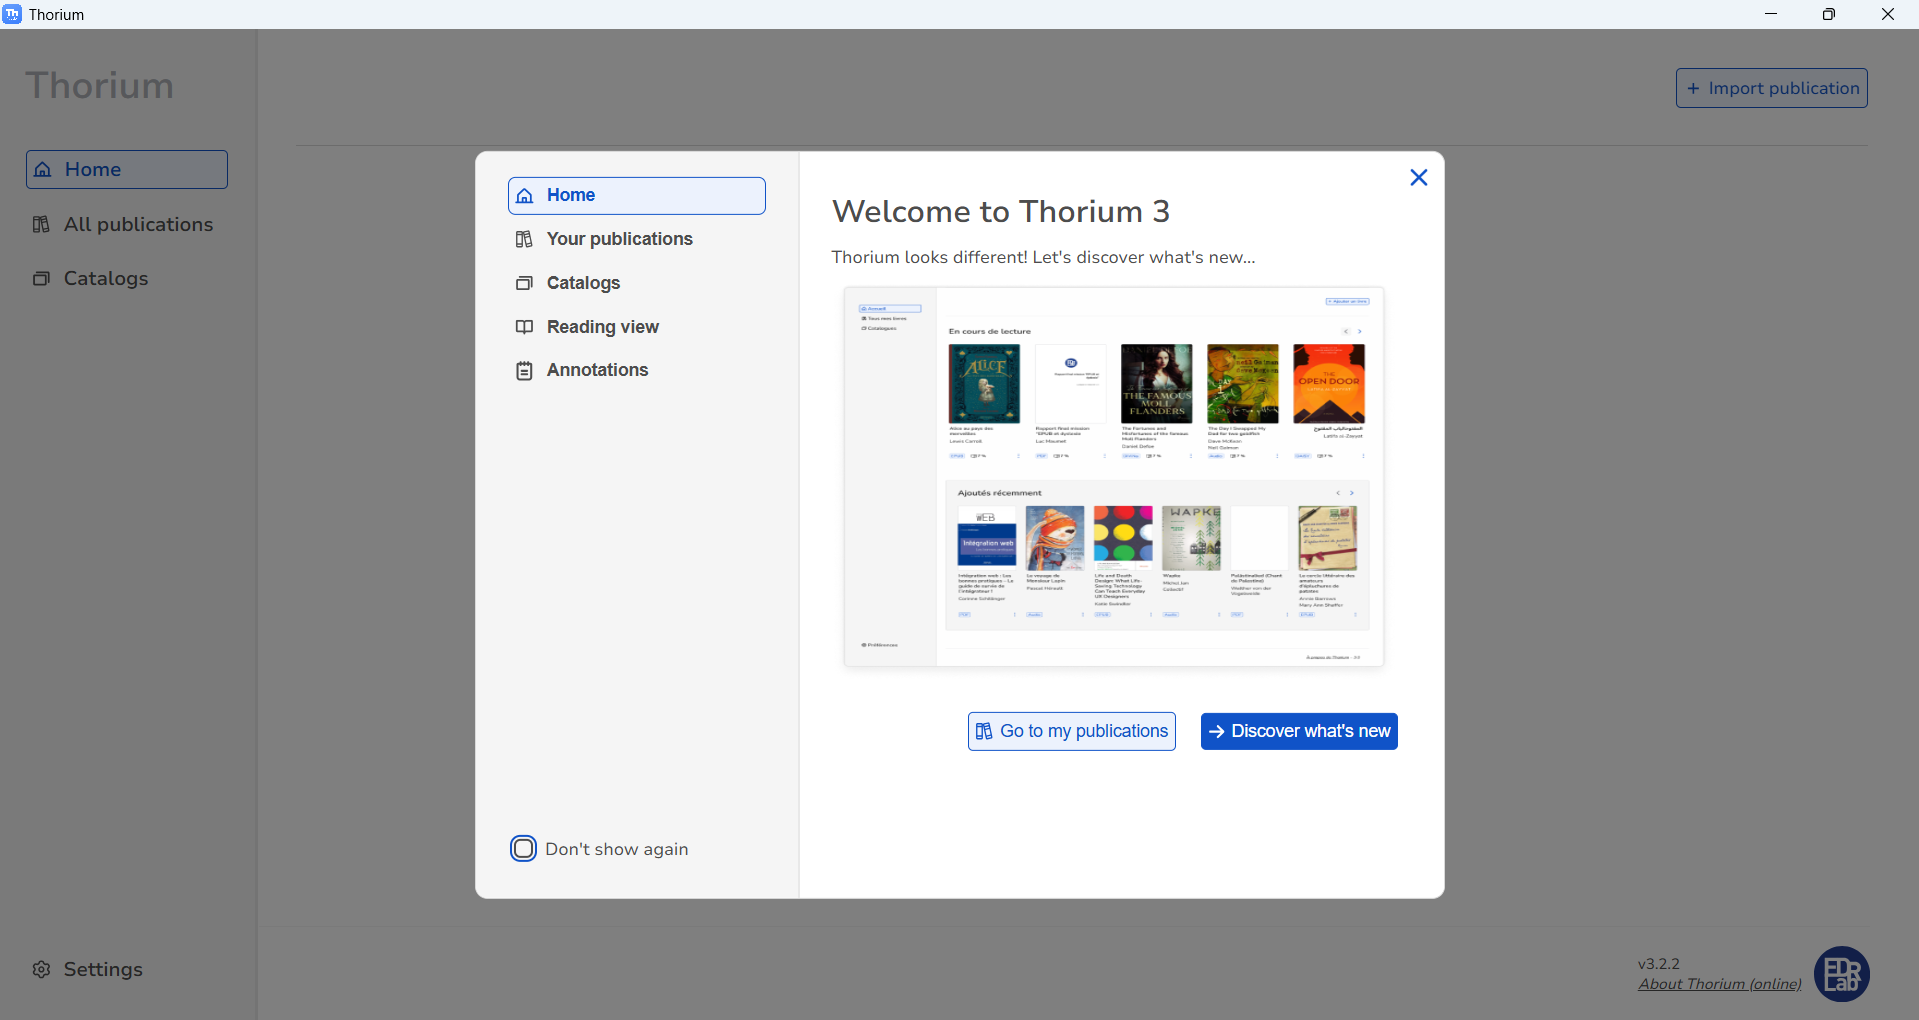1919x1020 pixels.
Task: Click the Thorium app icon in title bar
Action: tap(12, 14)
